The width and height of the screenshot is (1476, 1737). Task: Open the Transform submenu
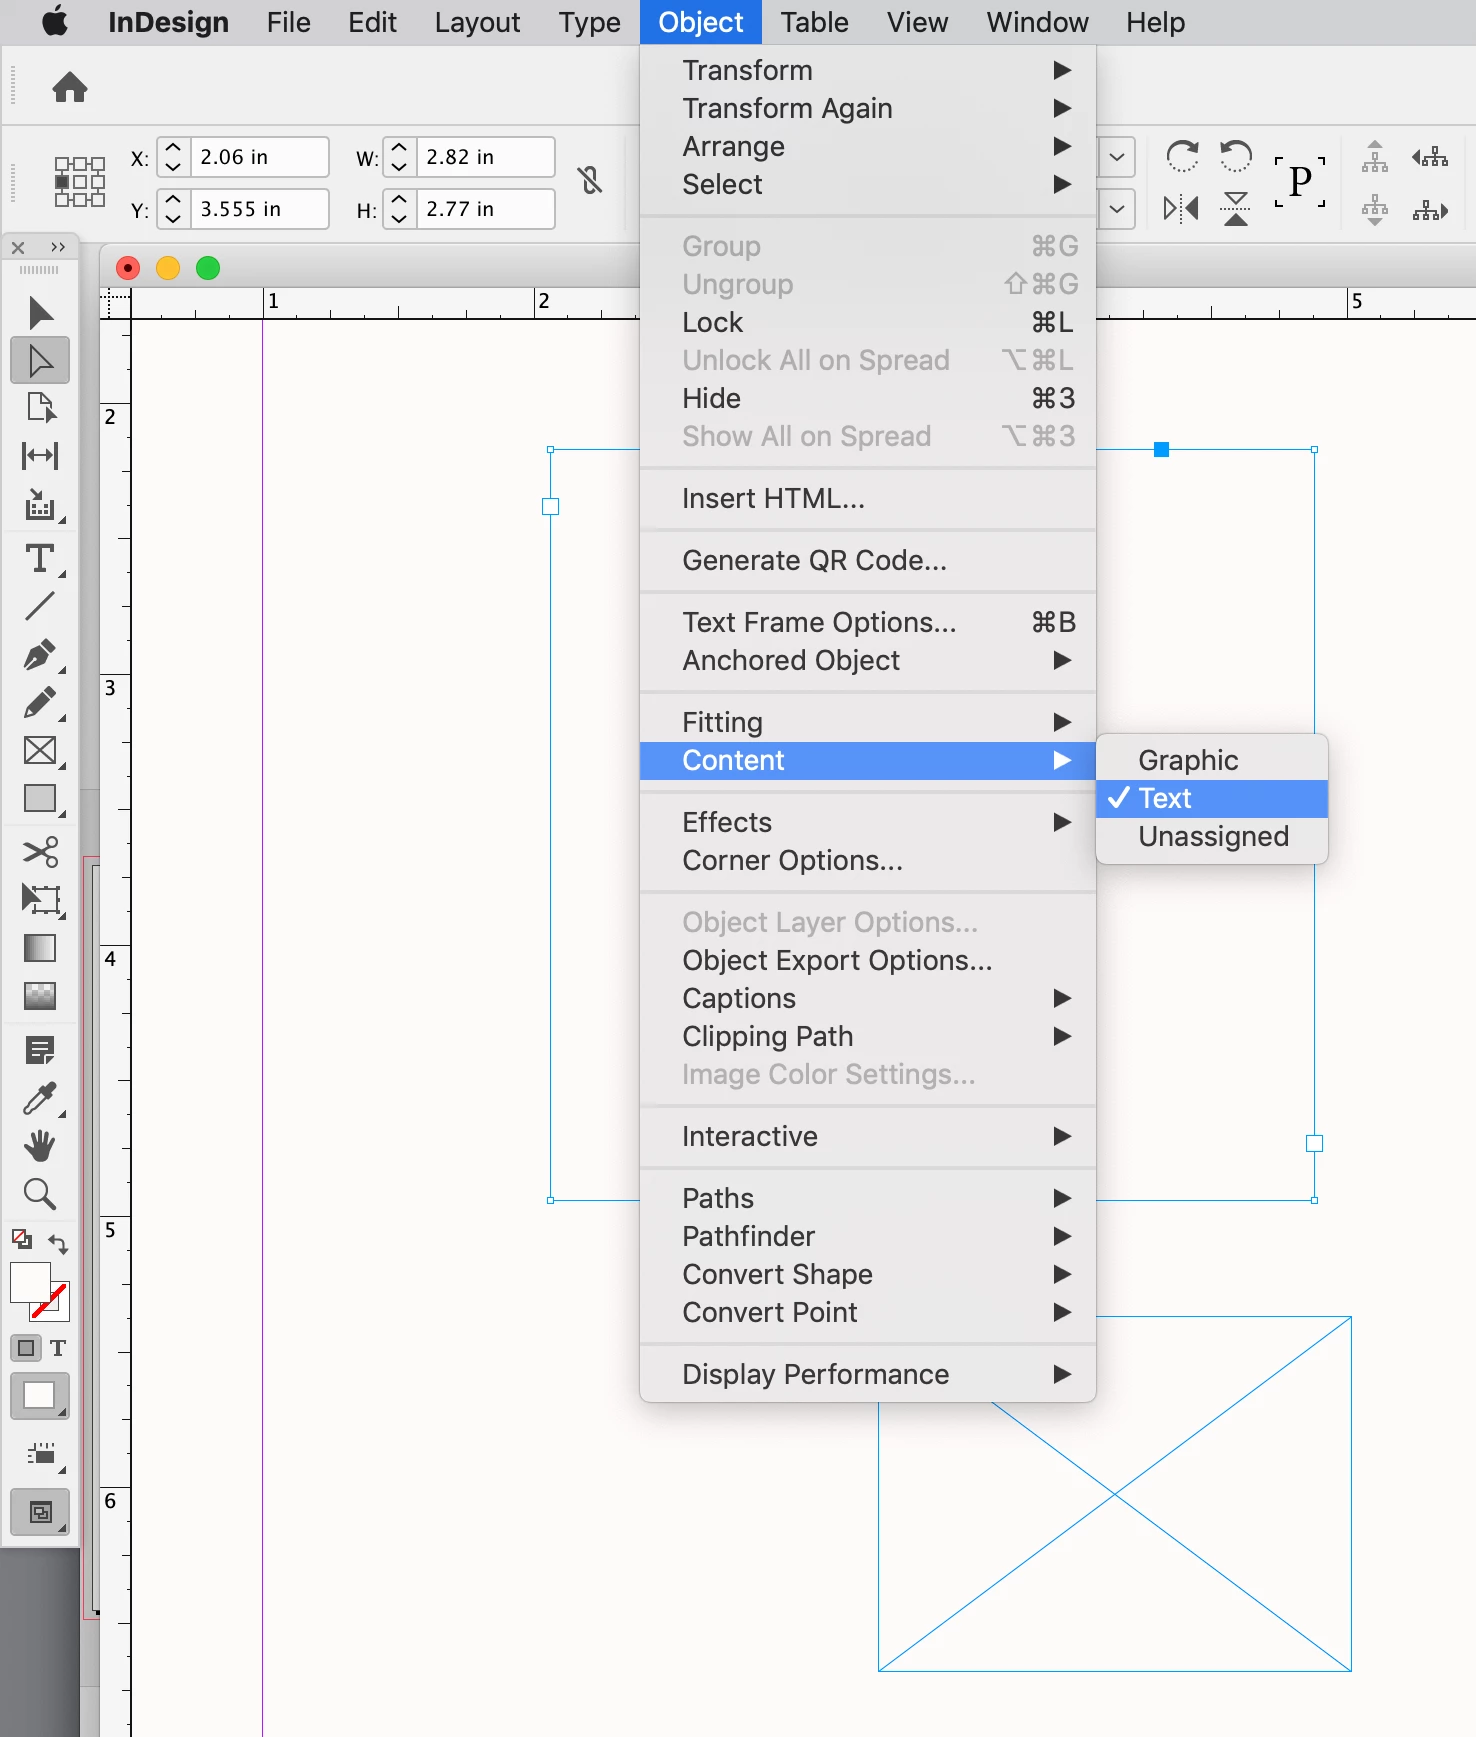pos(868,70)
